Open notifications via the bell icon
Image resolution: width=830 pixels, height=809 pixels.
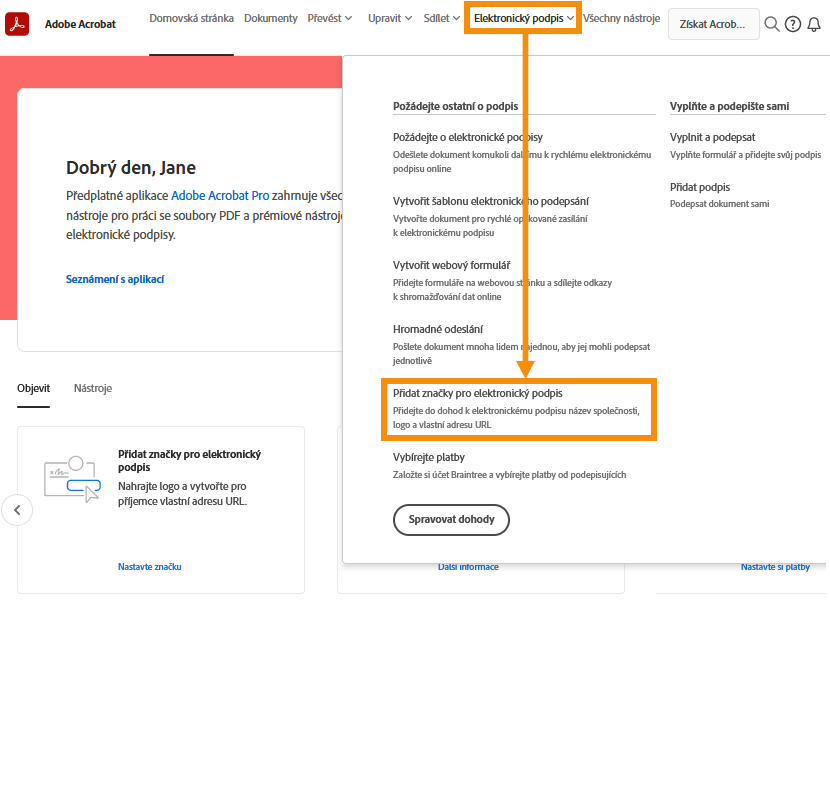point(816,23)
